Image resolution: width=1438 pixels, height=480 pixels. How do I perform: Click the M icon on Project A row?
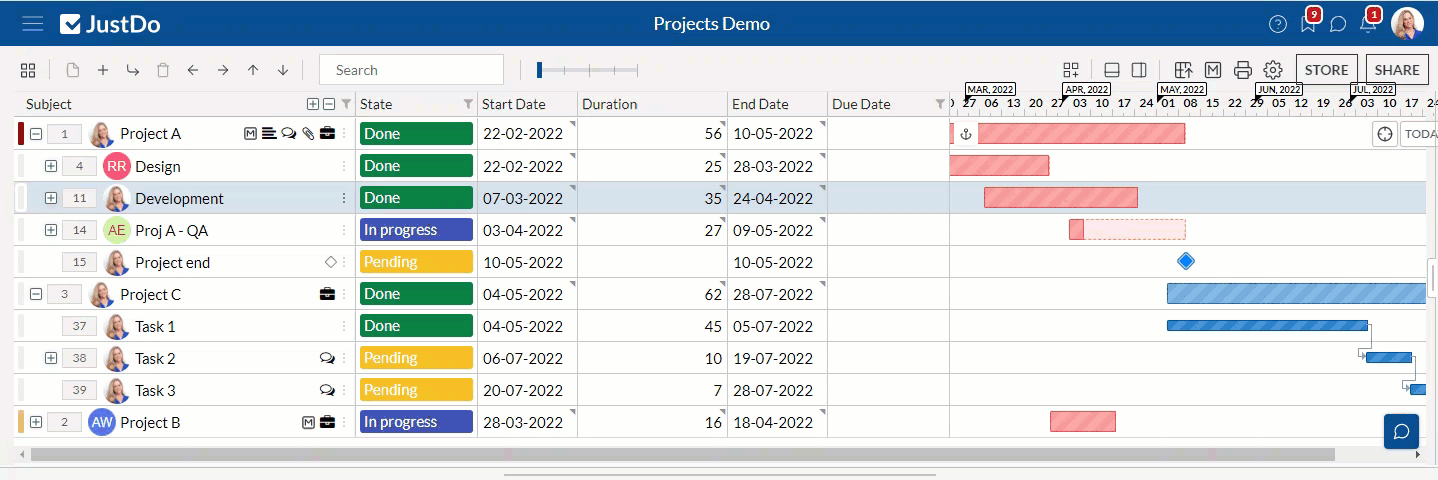(251, 134)
